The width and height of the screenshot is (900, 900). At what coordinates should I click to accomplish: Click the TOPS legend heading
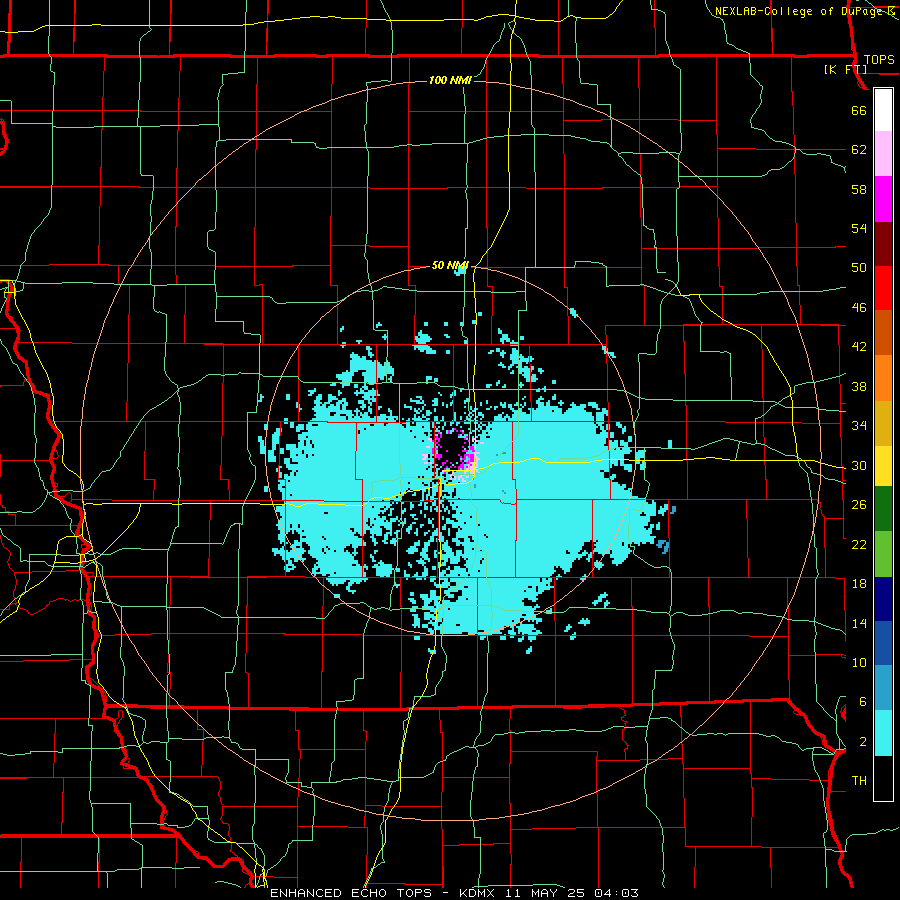tap(879, 60)
